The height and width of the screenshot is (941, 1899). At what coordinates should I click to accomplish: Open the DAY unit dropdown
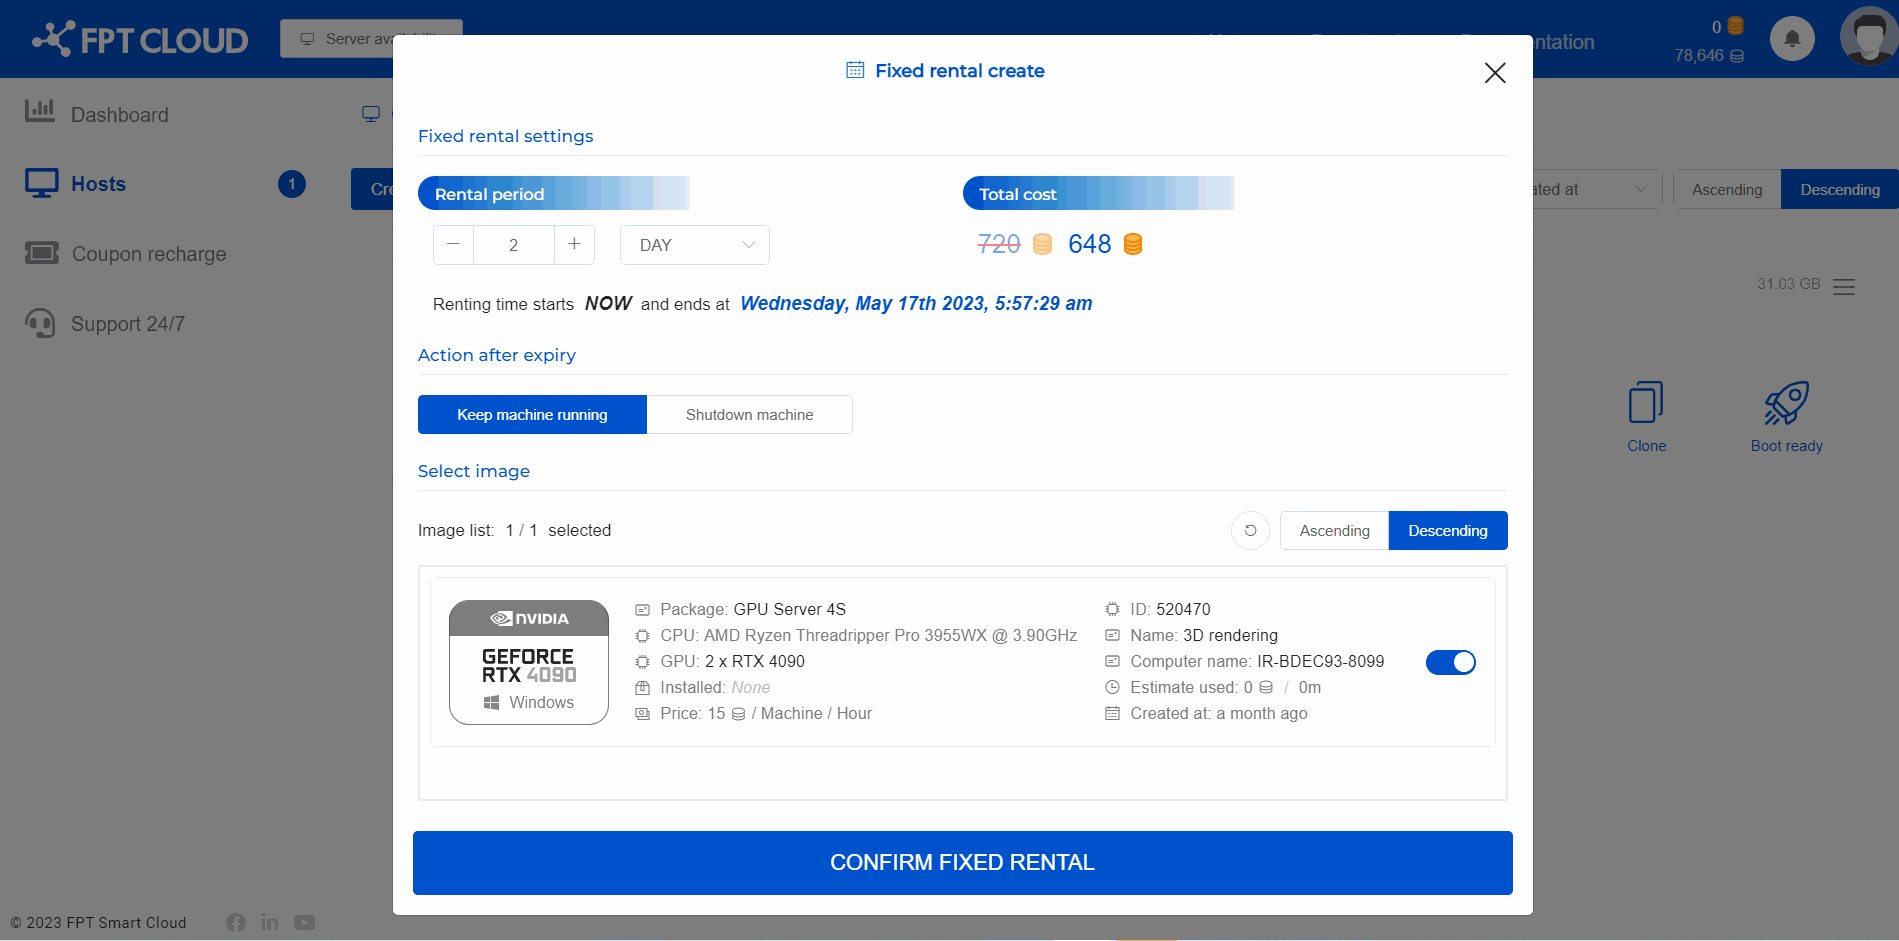[x=695, y=245]
